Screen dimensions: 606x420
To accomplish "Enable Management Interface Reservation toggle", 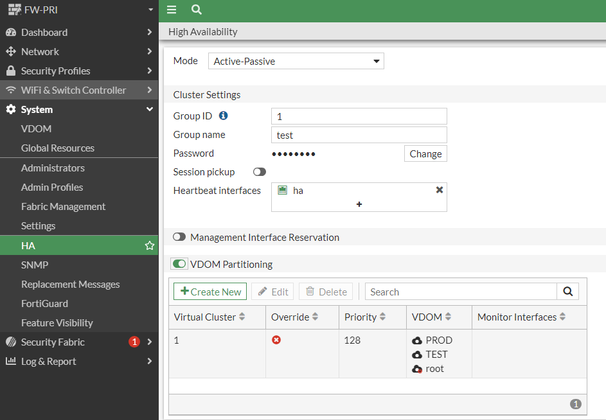I will pos(180,238).
